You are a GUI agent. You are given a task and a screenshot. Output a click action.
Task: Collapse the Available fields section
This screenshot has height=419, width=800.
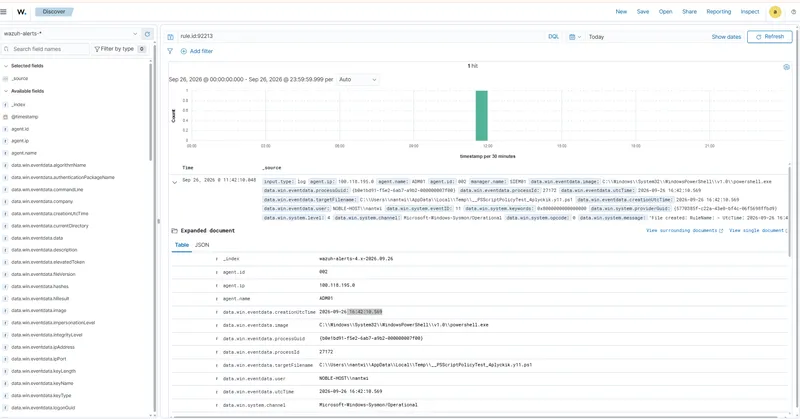6,91
